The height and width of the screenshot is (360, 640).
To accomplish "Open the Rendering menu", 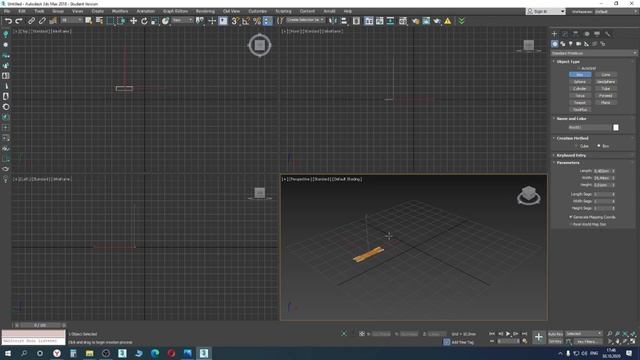I will click(205, 11).
